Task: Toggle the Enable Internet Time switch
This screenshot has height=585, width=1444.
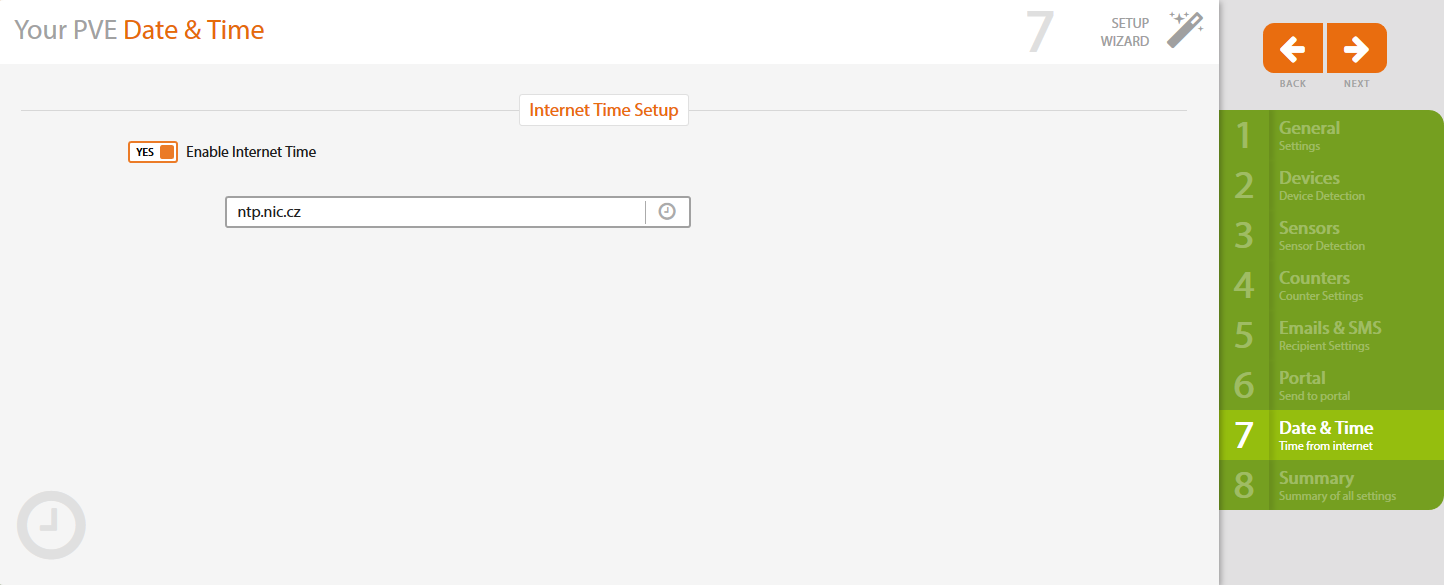Action: [153, 152]
